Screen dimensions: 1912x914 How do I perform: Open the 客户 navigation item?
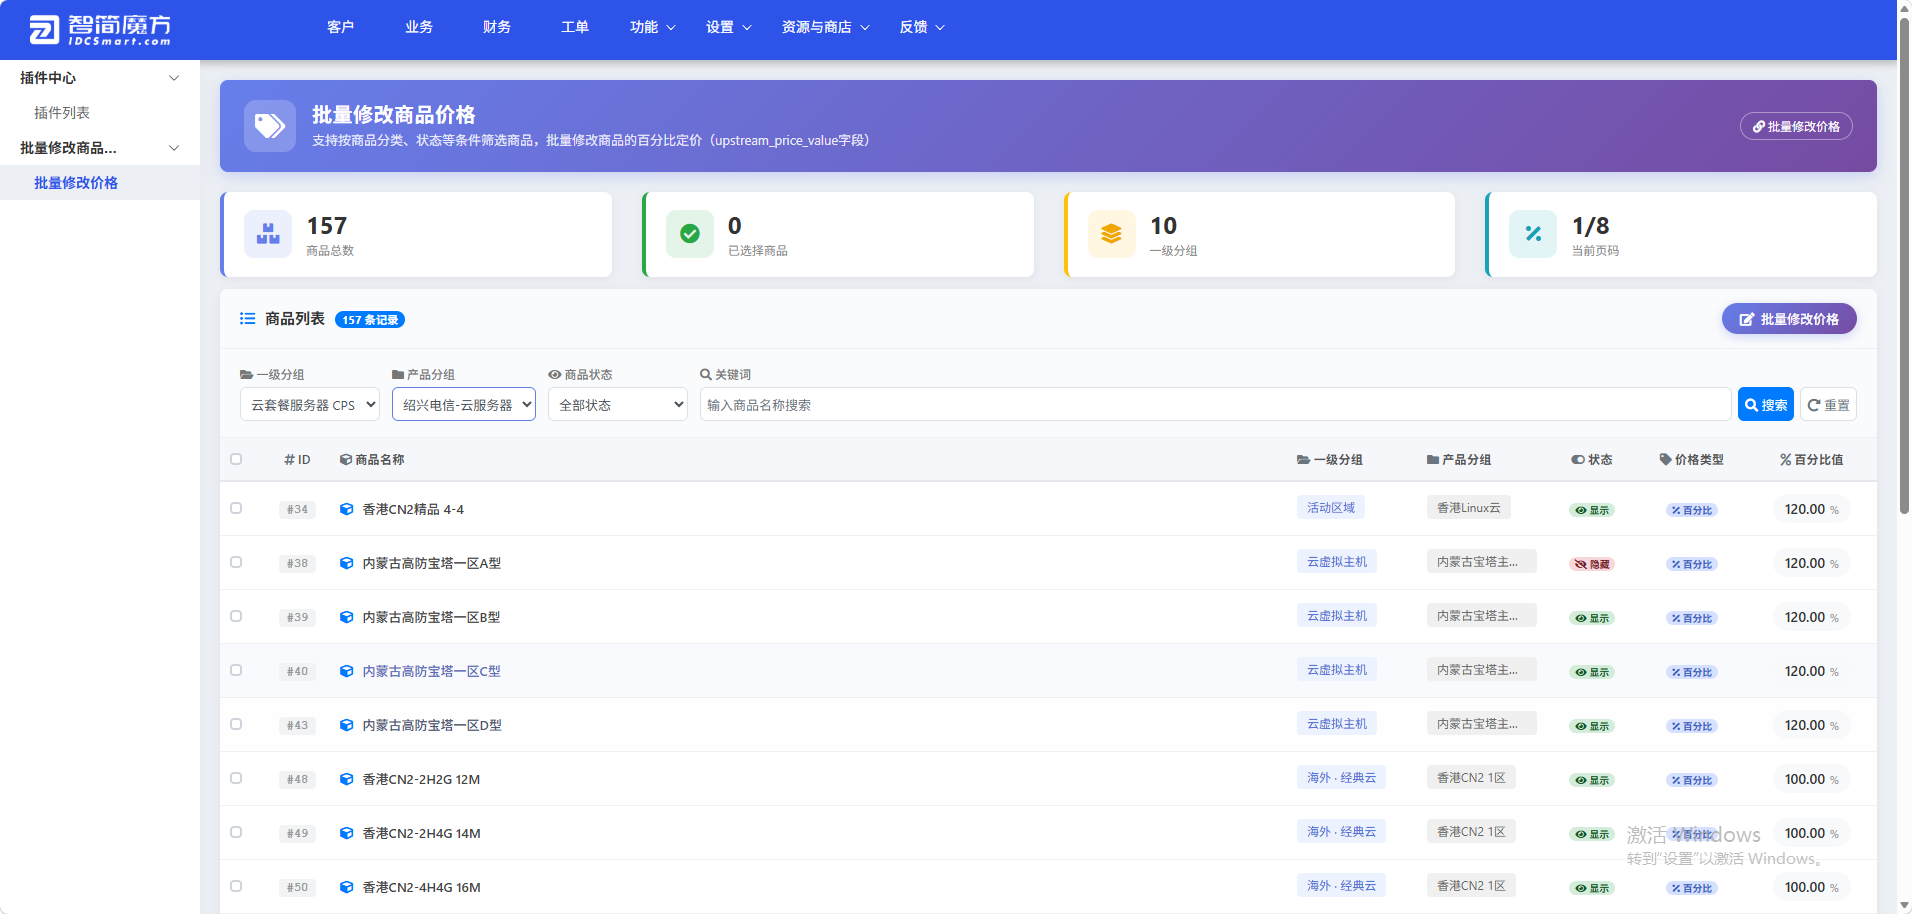(x=341, y=27)
